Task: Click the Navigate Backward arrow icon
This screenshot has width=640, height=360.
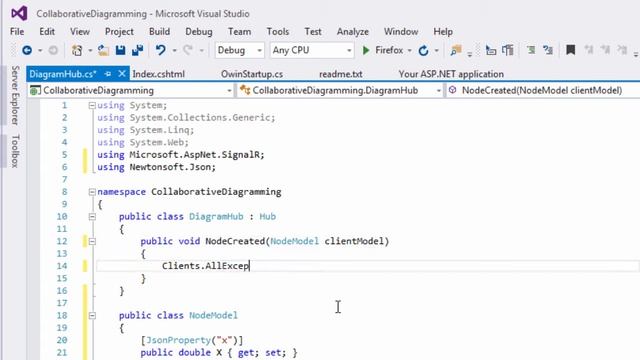Action: pos(27,51)
